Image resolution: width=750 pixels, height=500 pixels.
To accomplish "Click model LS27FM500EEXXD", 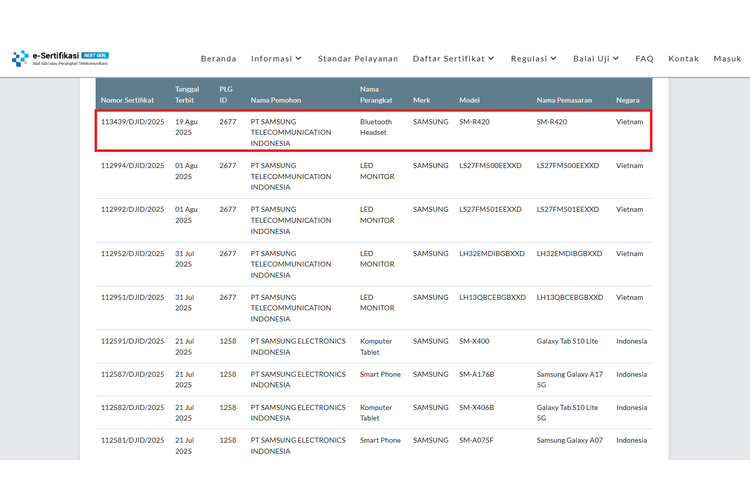I will [490, 166].
